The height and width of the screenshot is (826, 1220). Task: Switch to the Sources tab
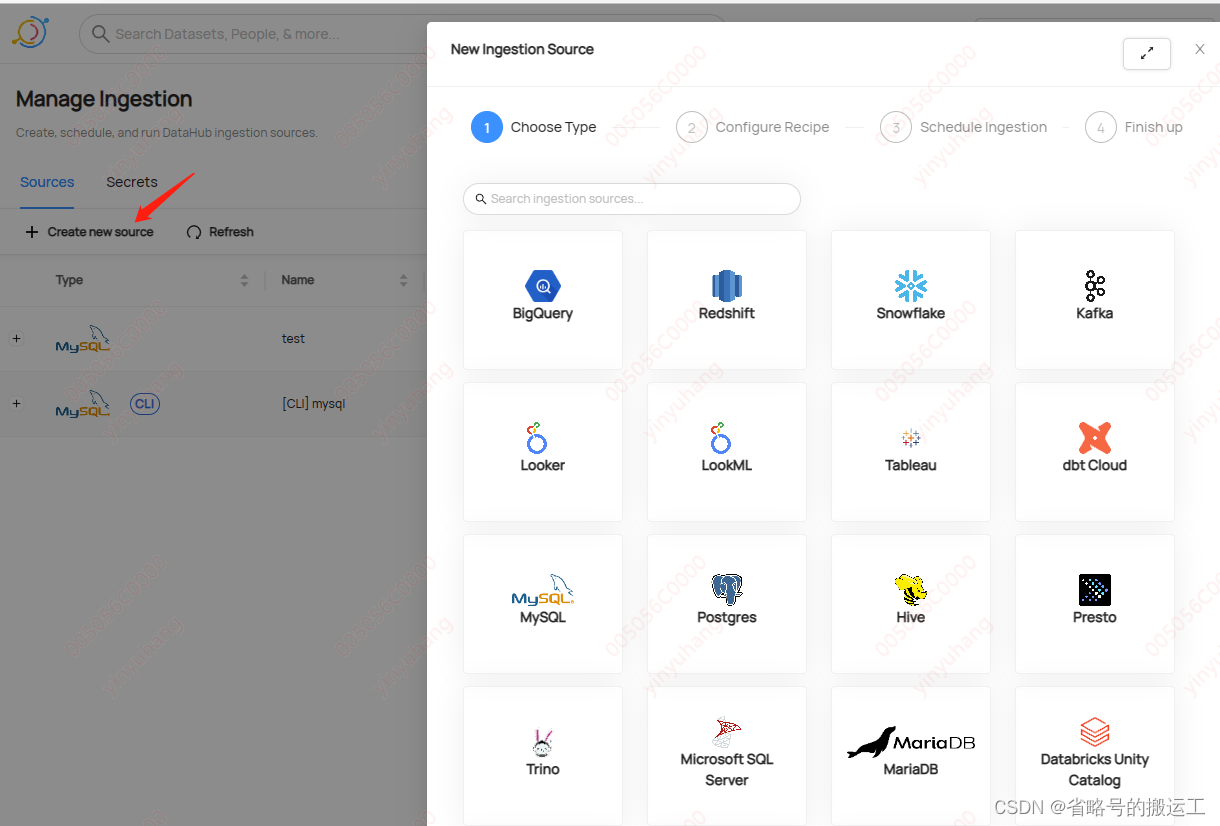[x=47, y=182]
